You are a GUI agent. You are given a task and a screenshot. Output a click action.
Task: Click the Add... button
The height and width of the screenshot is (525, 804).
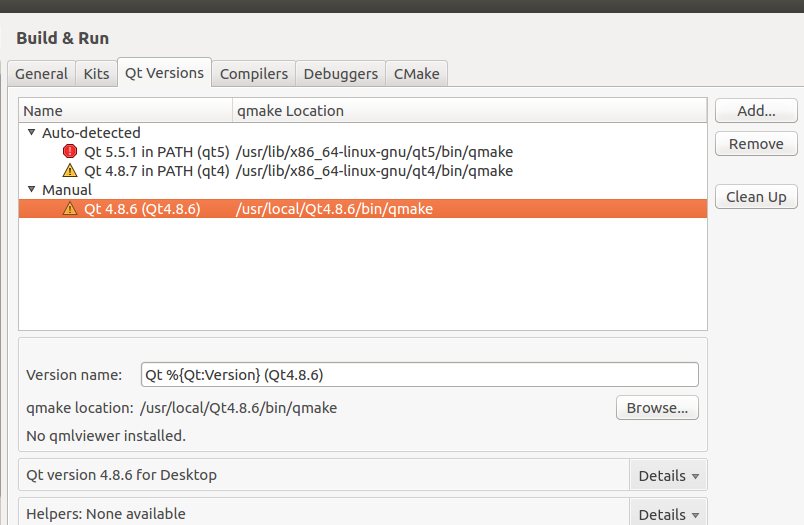pyautogui.click(x=756, y=111)
